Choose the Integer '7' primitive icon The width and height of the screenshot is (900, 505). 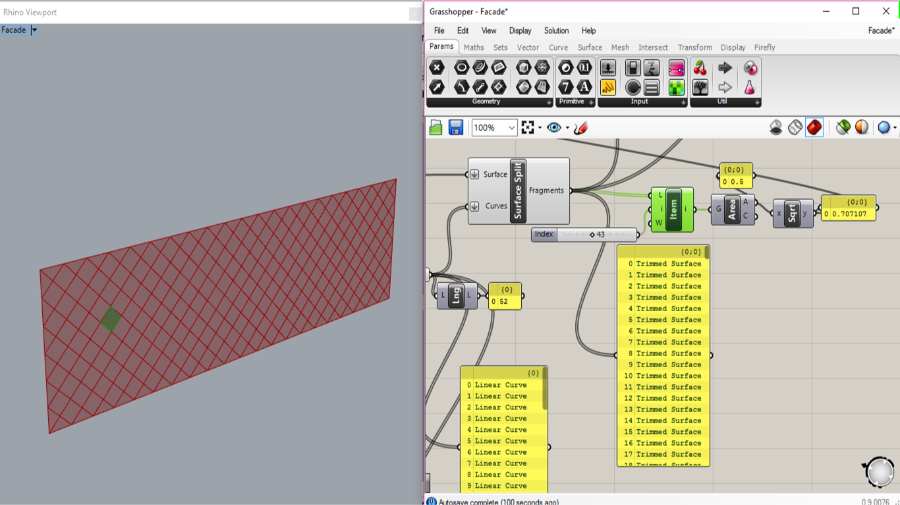click(x=565, y=87)
